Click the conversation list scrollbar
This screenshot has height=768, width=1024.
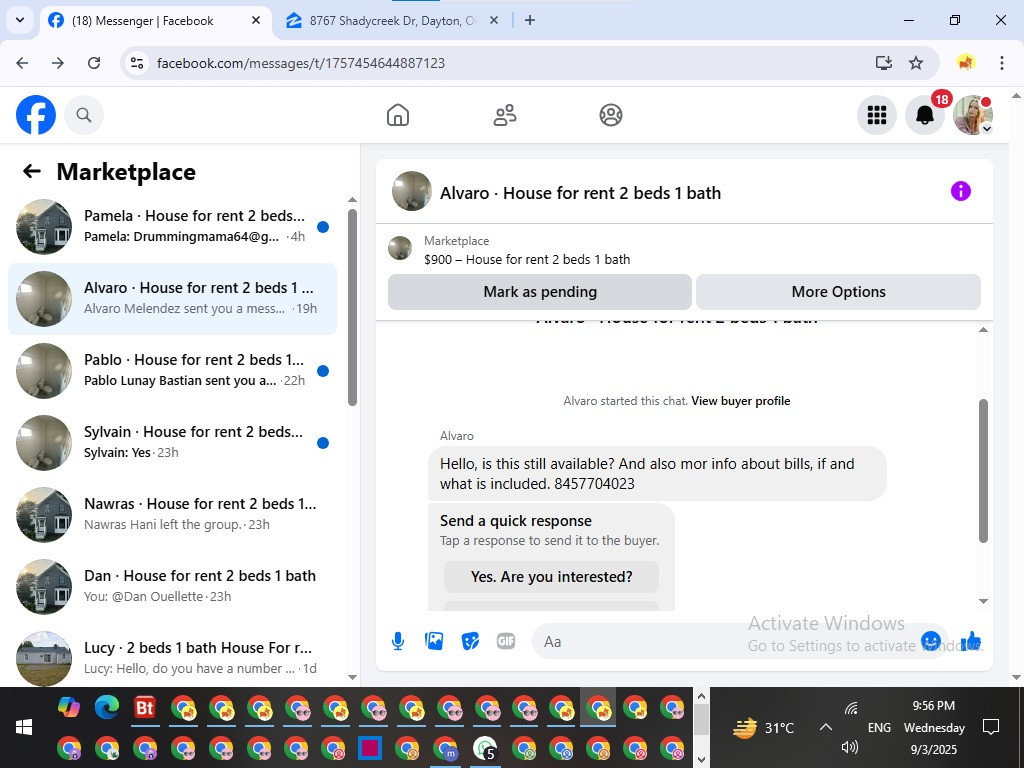[x=353, y=307]
